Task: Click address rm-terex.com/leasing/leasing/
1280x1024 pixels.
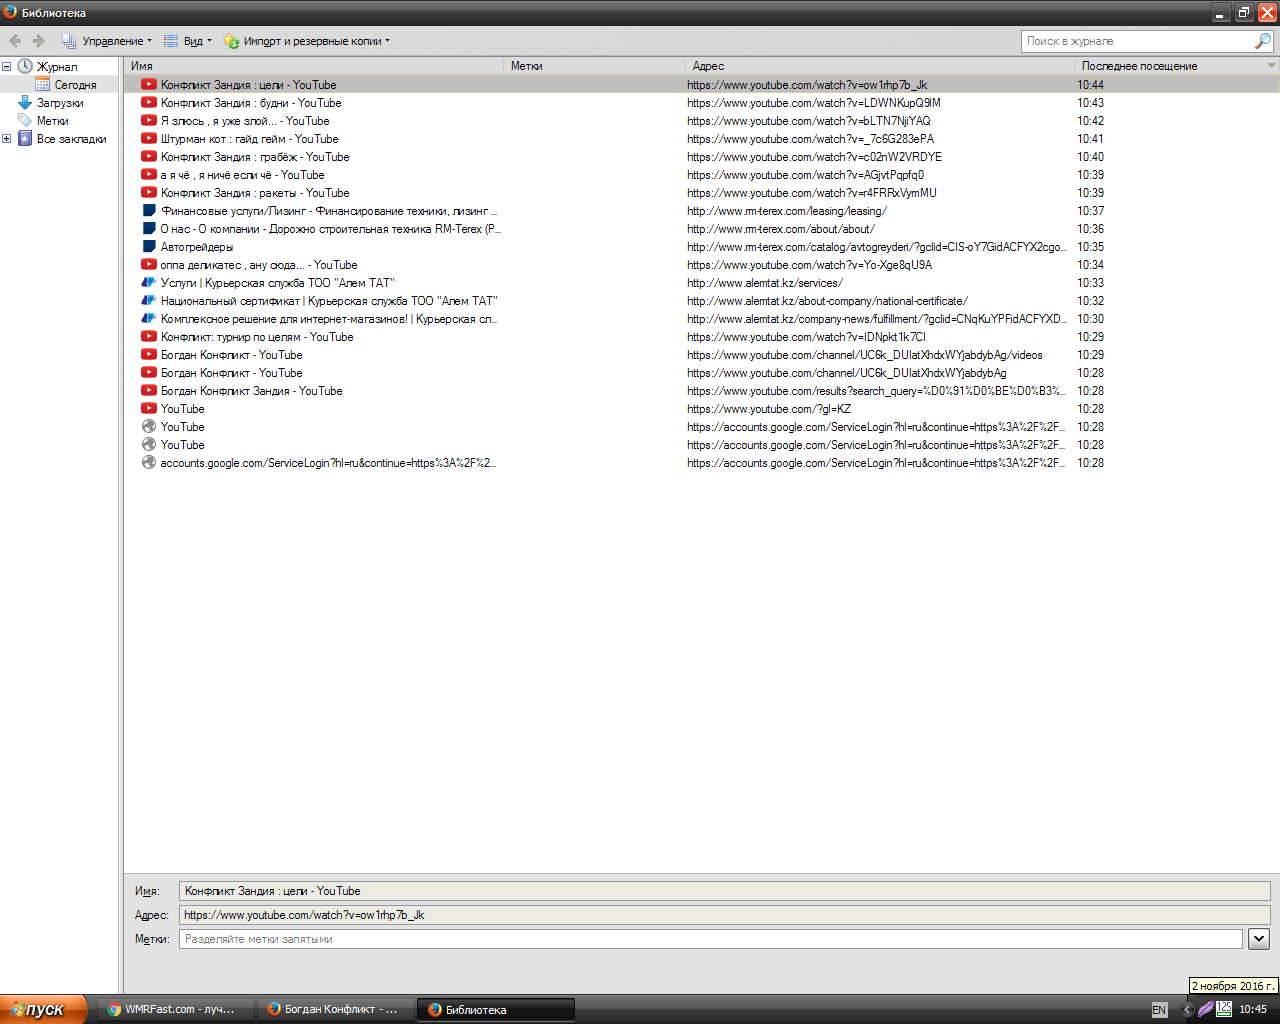Action: click(787, 211)
